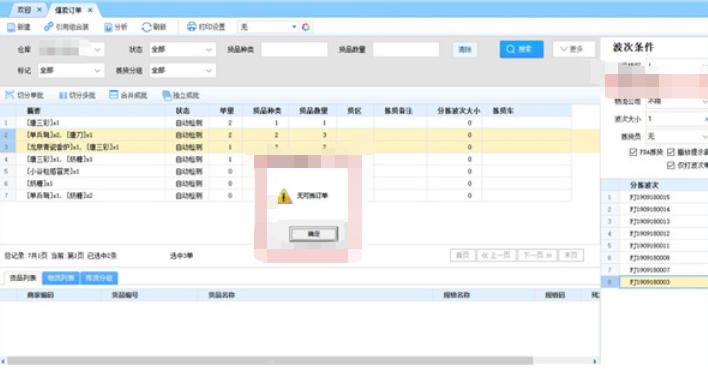708x375 pixels.
Task: Go to 首页 first page button
Action: click(x=463, y=255)
